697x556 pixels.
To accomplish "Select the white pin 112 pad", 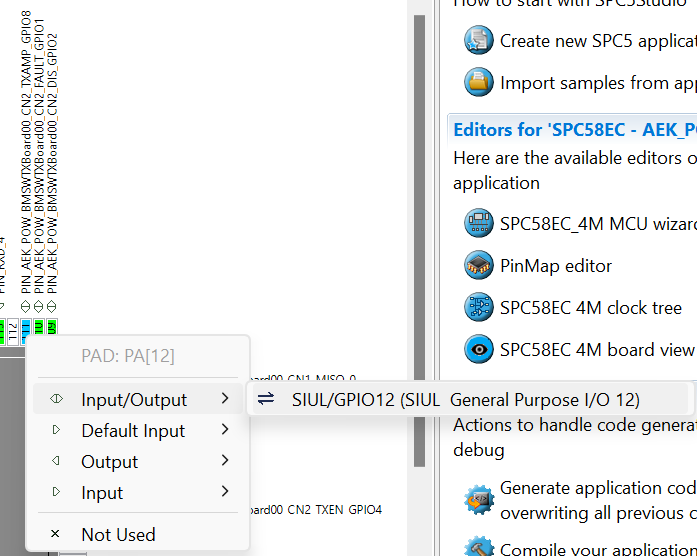I will 12,331.
